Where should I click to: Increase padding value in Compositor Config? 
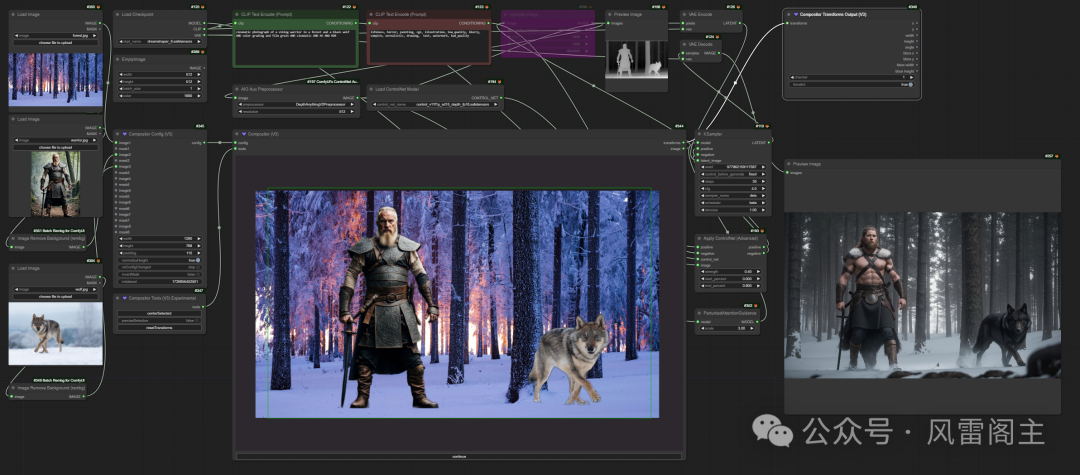(x=200, y=253)
